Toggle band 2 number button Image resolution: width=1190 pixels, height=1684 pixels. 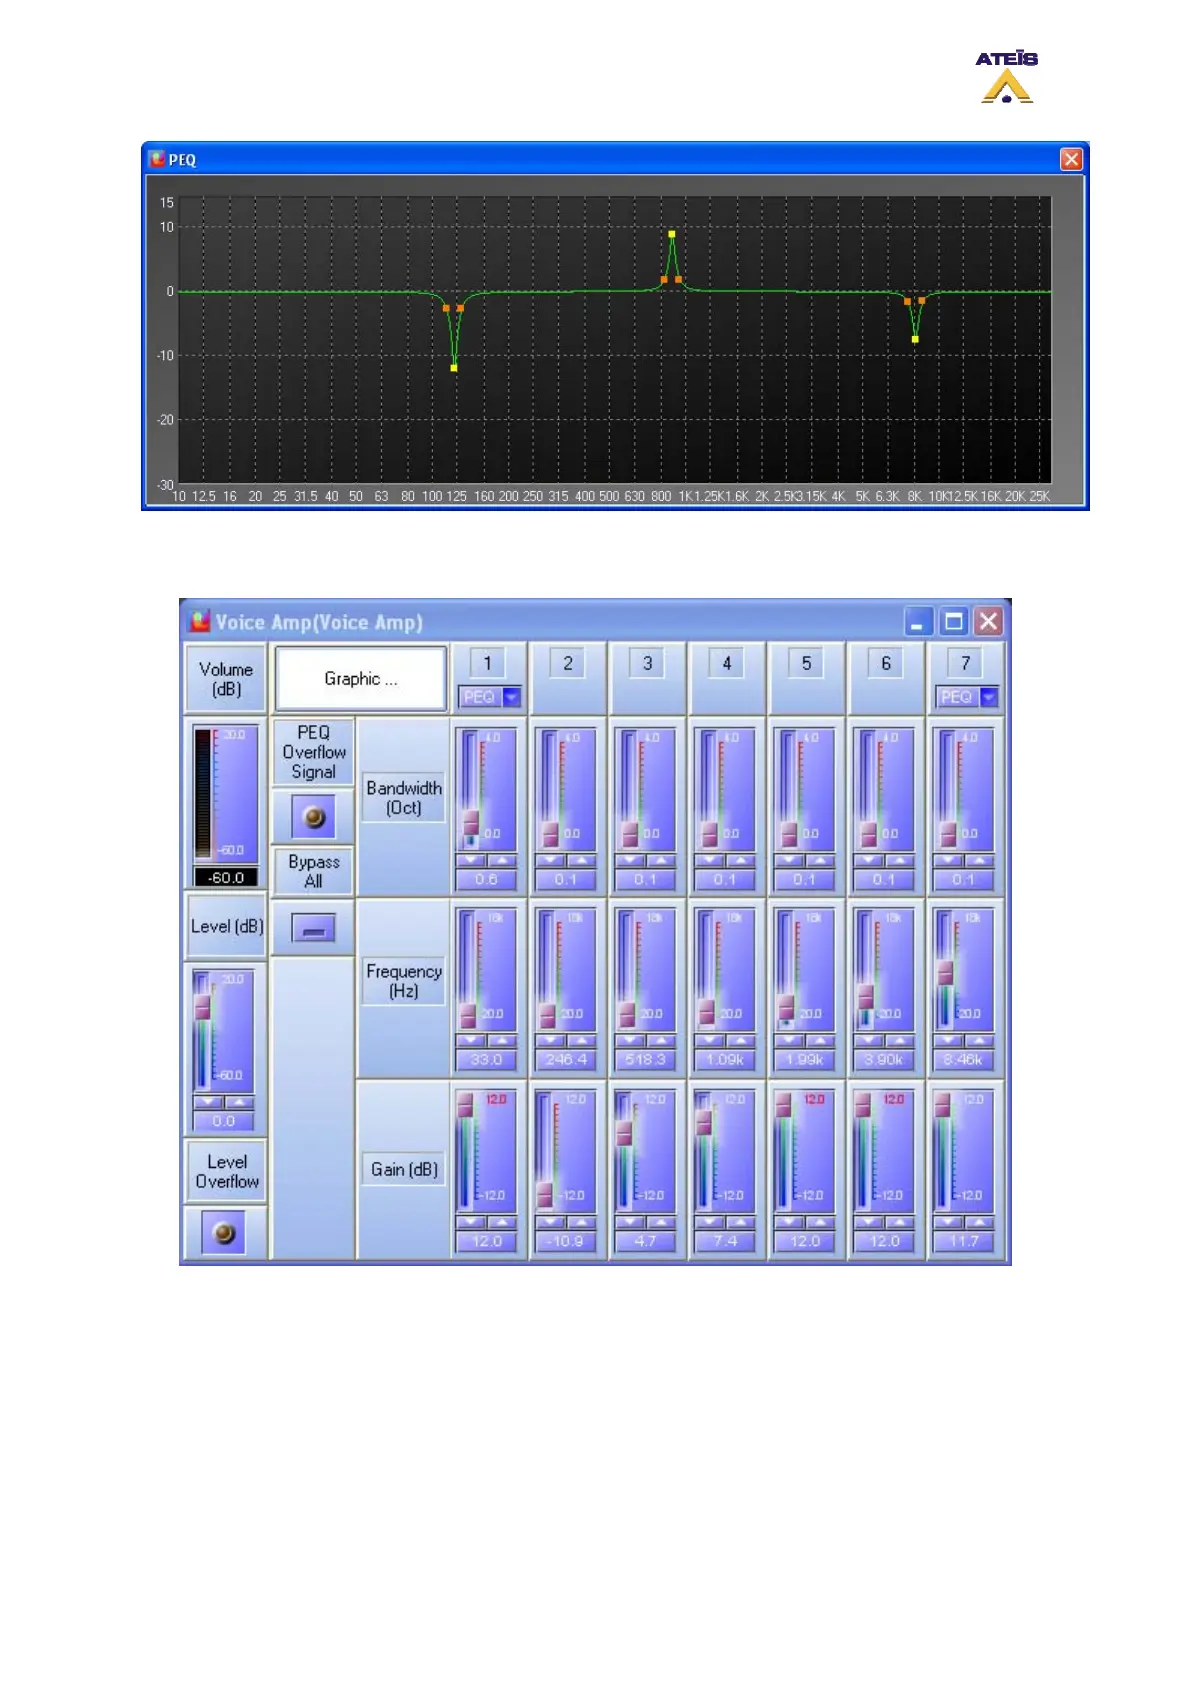pos(567,663)
